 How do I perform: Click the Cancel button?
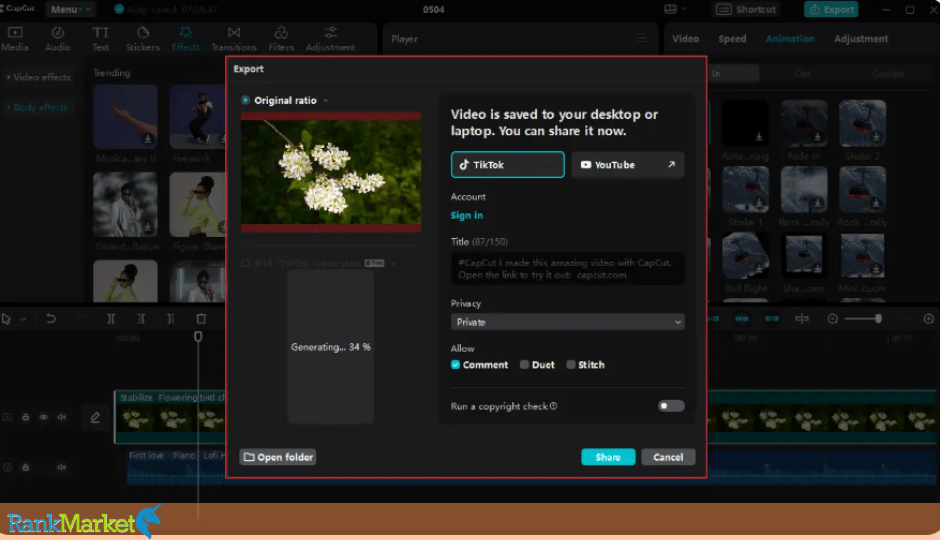coord(668,457)
